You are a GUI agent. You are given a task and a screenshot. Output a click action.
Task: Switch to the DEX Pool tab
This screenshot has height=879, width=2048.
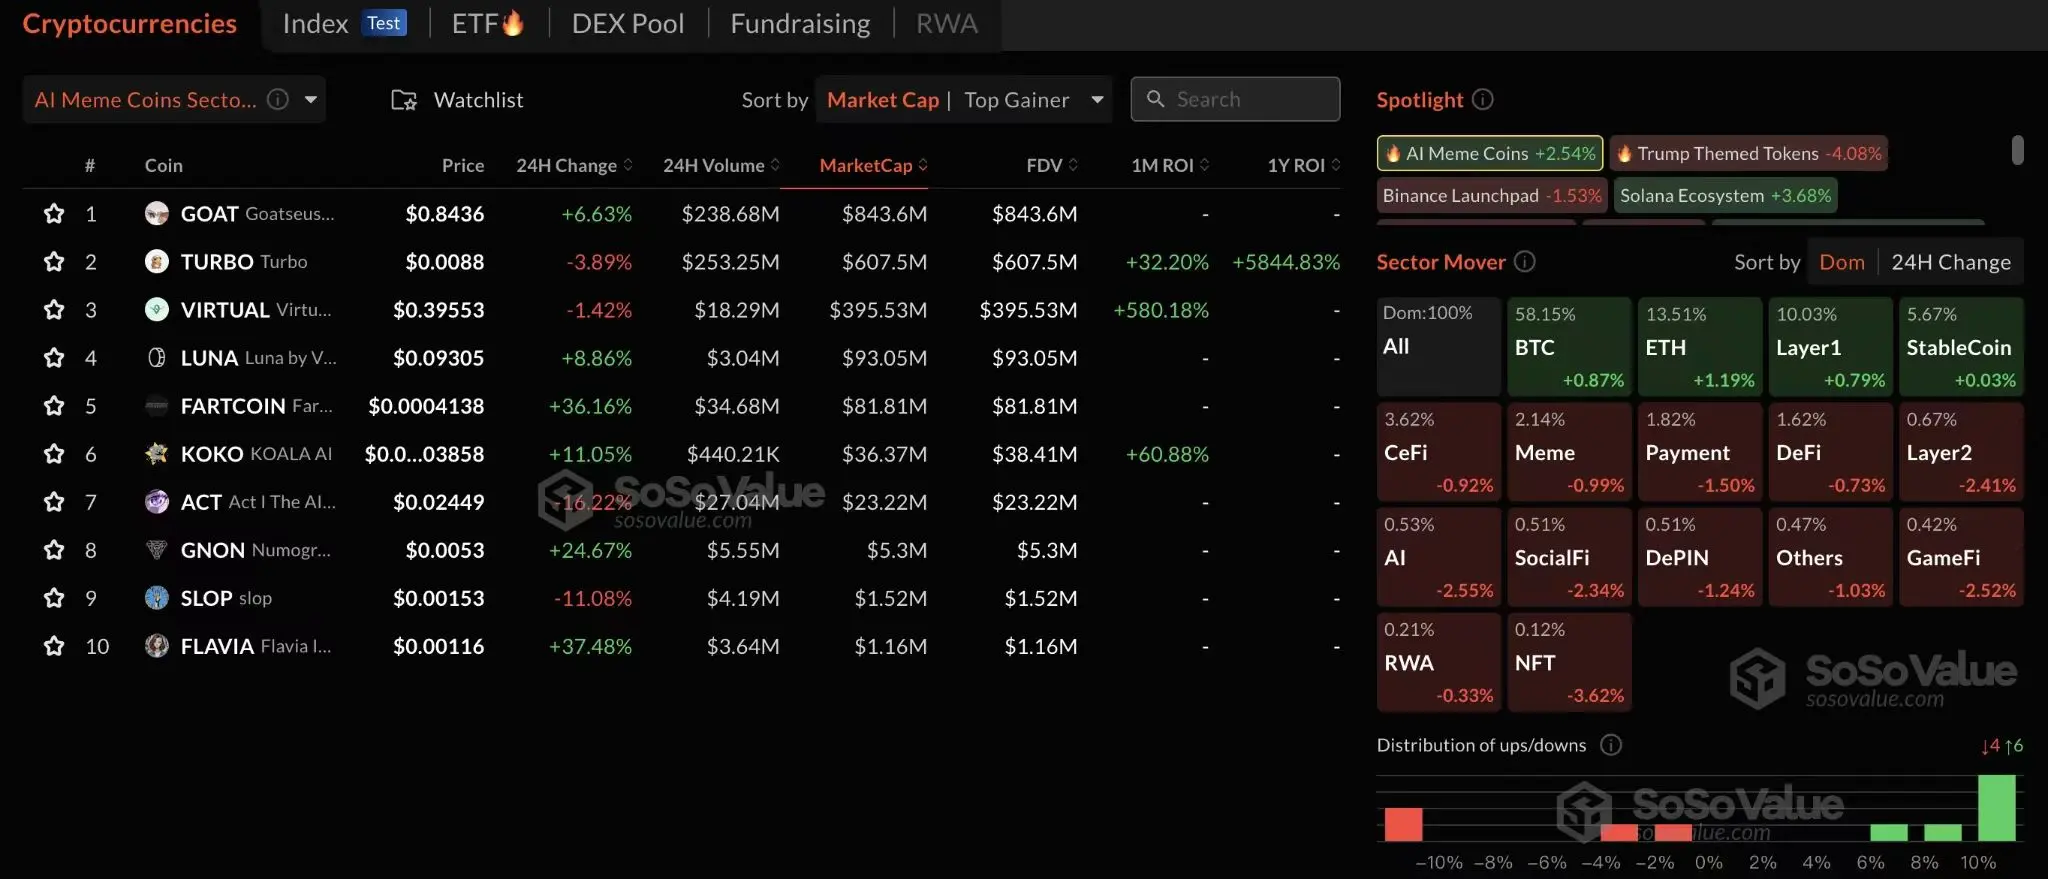627,23
